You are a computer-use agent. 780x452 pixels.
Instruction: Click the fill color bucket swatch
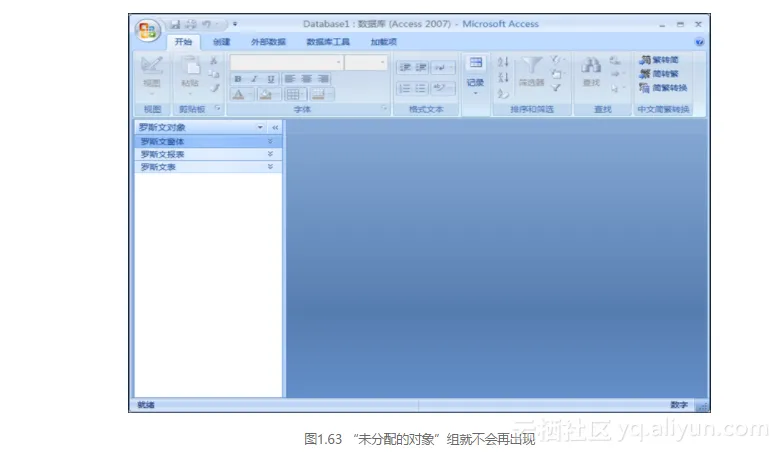266,94
